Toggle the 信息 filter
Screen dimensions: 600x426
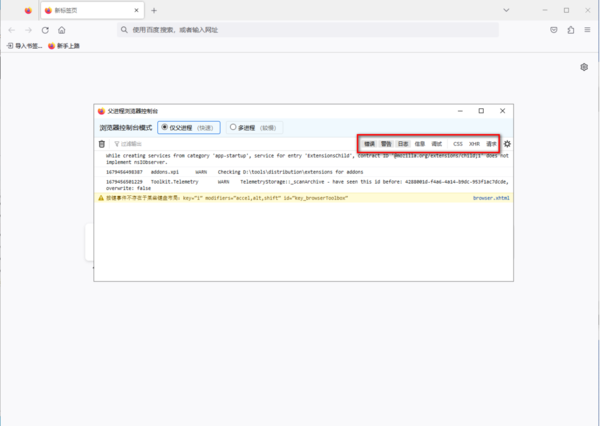click(420, 144)
